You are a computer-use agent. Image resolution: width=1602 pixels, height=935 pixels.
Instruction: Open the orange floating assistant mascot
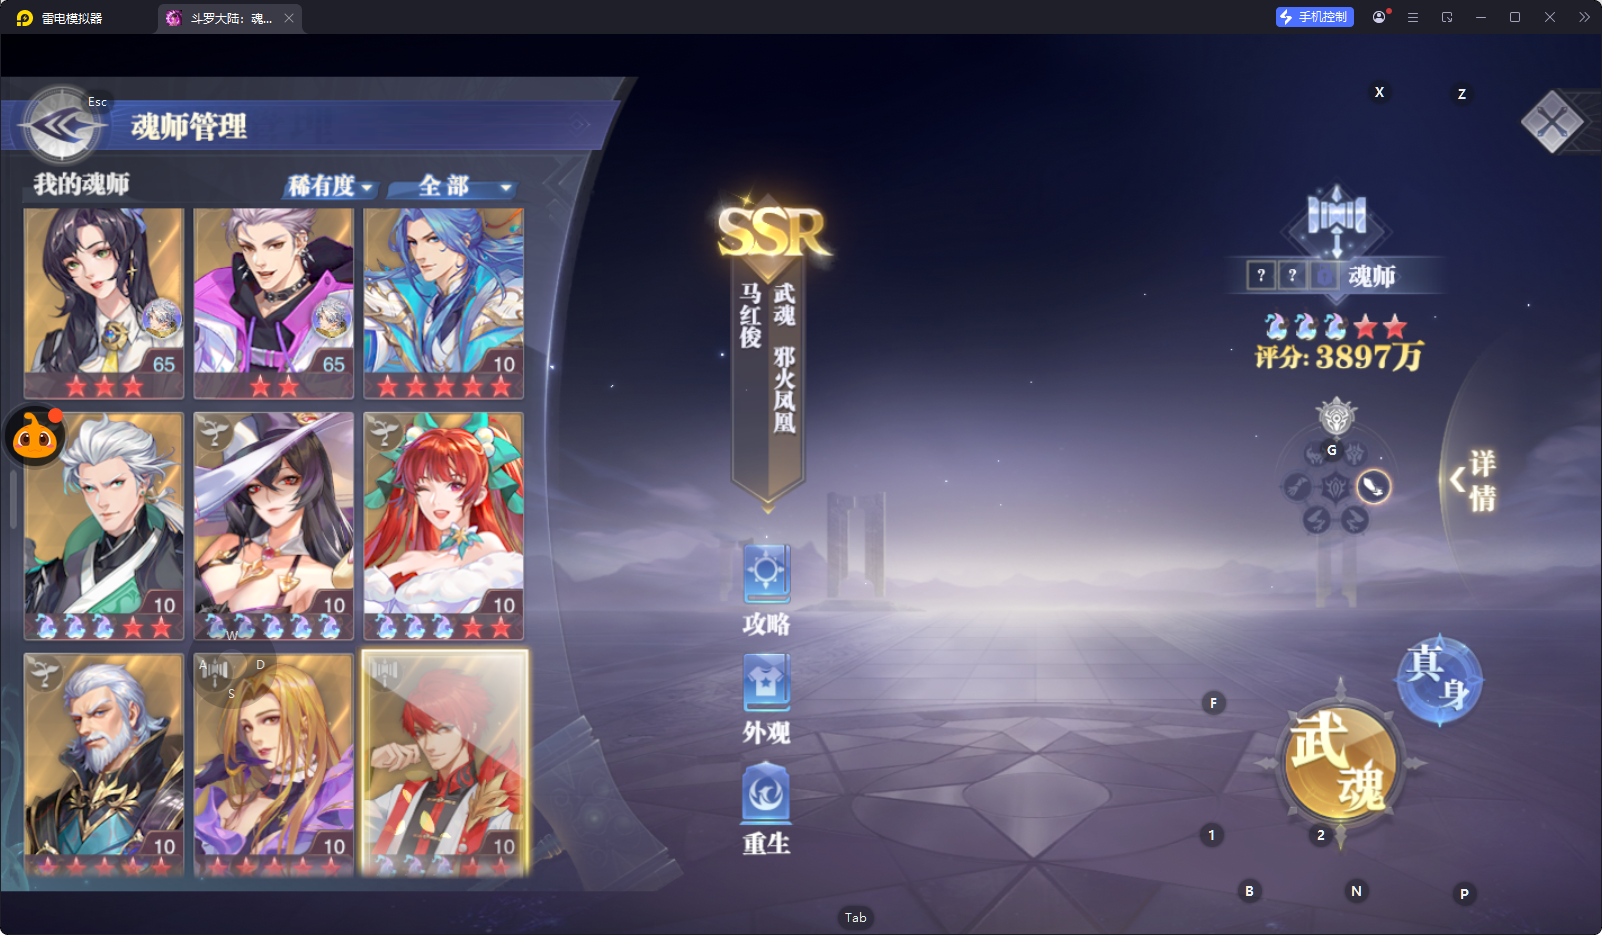click(35, 436)
